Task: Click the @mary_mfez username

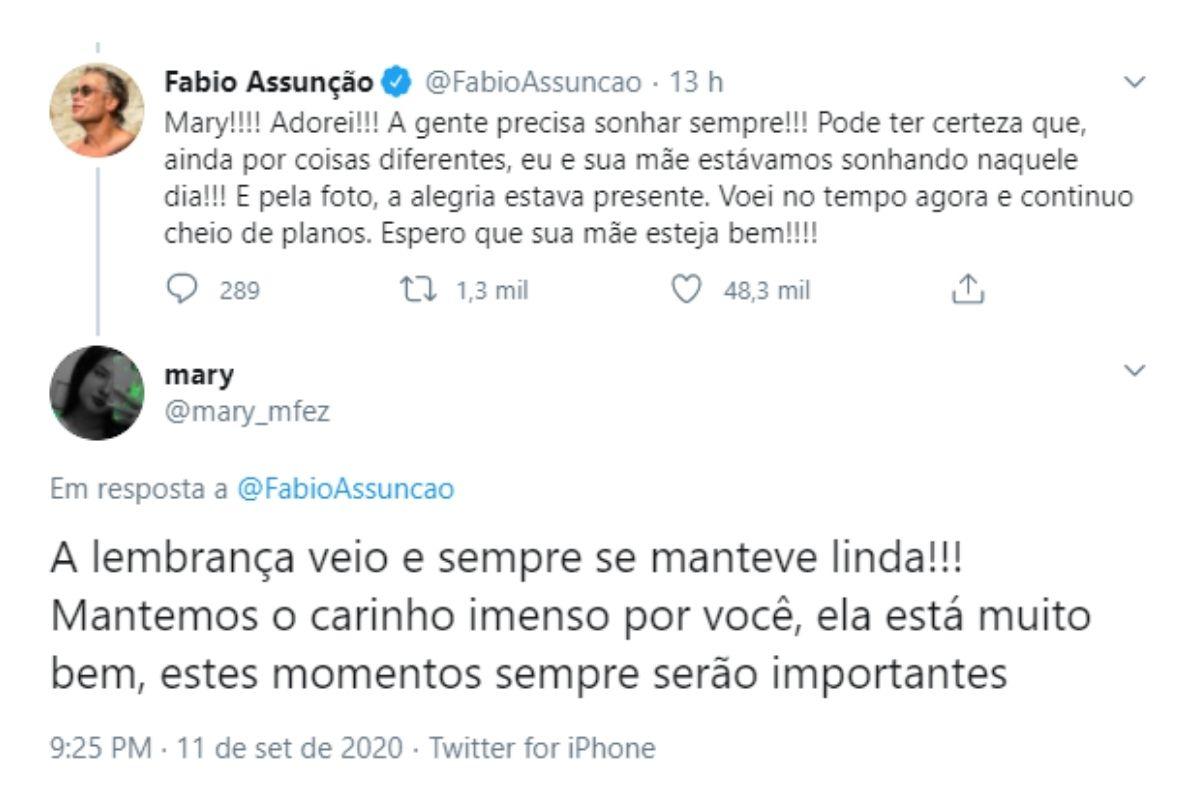Action: coord(233,406)
